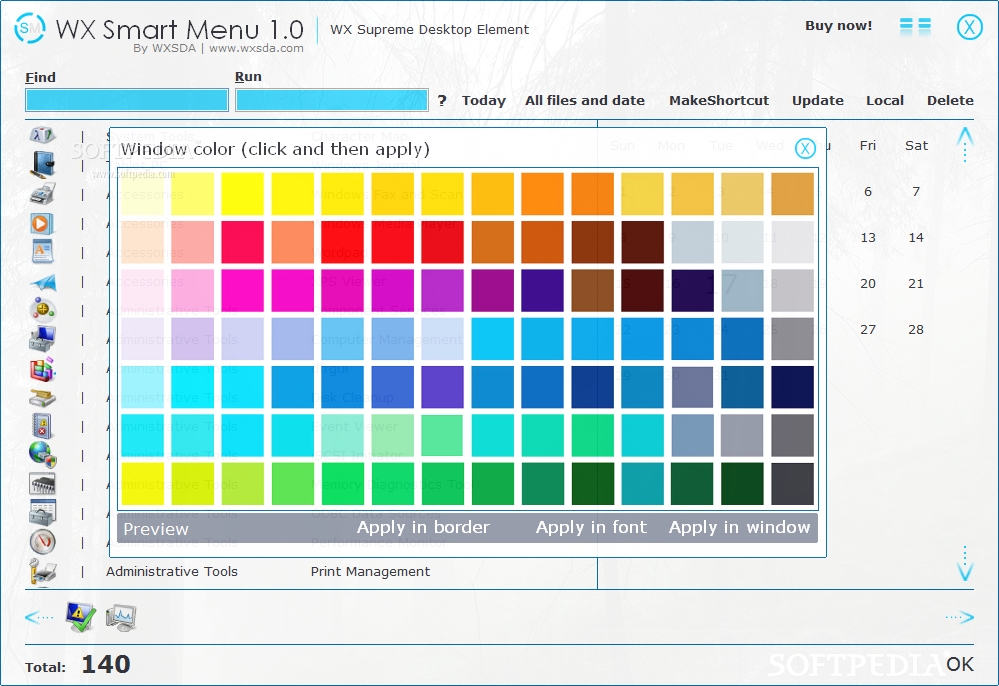Click Administrative Tools in the bottom row
The image size is (999, 686).
point(171,571)
